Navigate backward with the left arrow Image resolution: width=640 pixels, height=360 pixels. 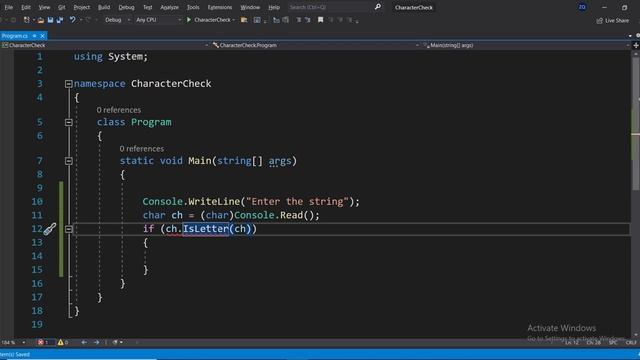(x=84, y=342)
